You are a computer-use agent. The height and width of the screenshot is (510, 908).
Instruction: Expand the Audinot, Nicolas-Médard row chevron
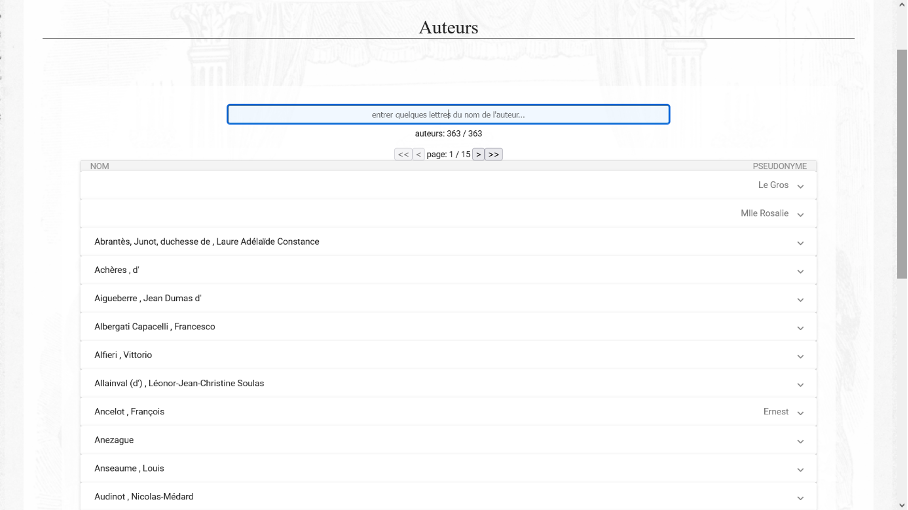pos(800,497)
